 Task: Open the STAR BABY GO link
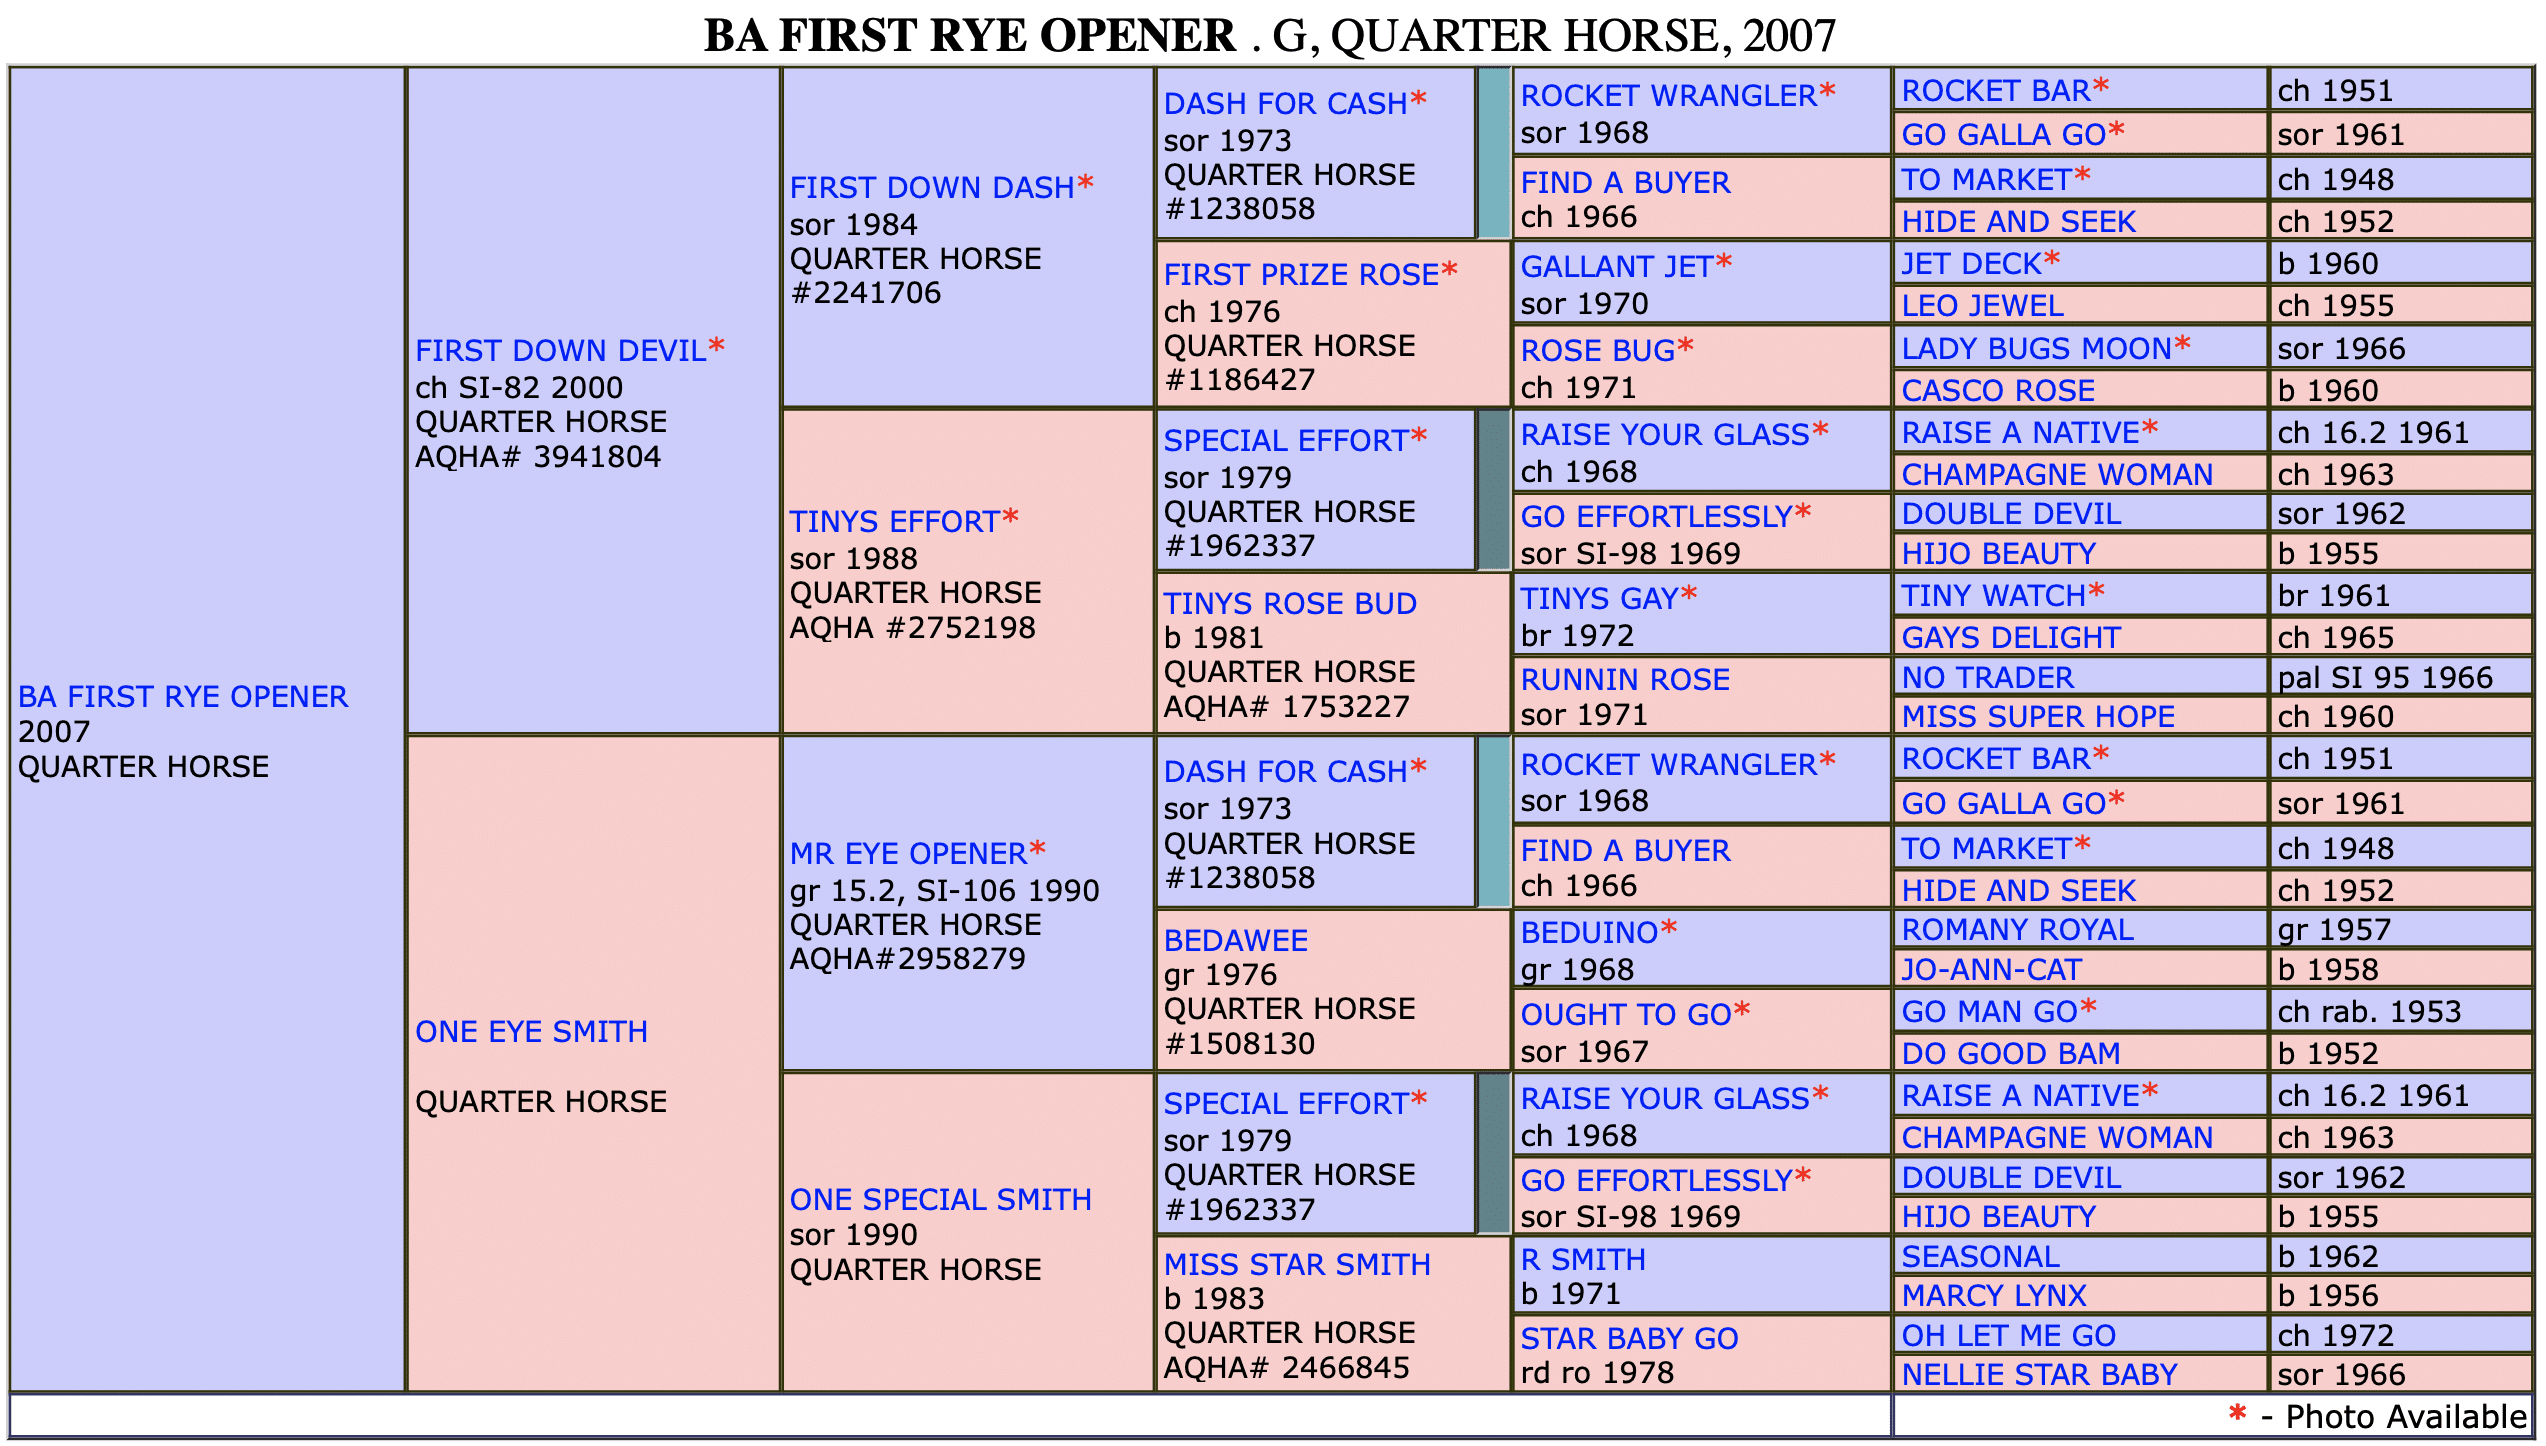tap(1629, 1338)
